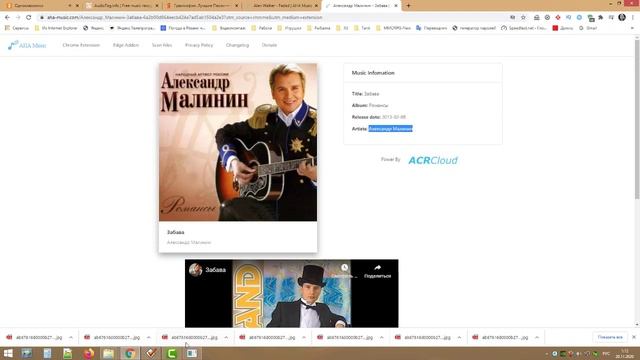Open the Chrome profile avatar
The height and width of the screenshot is (360, 640).
click(622, 17)
